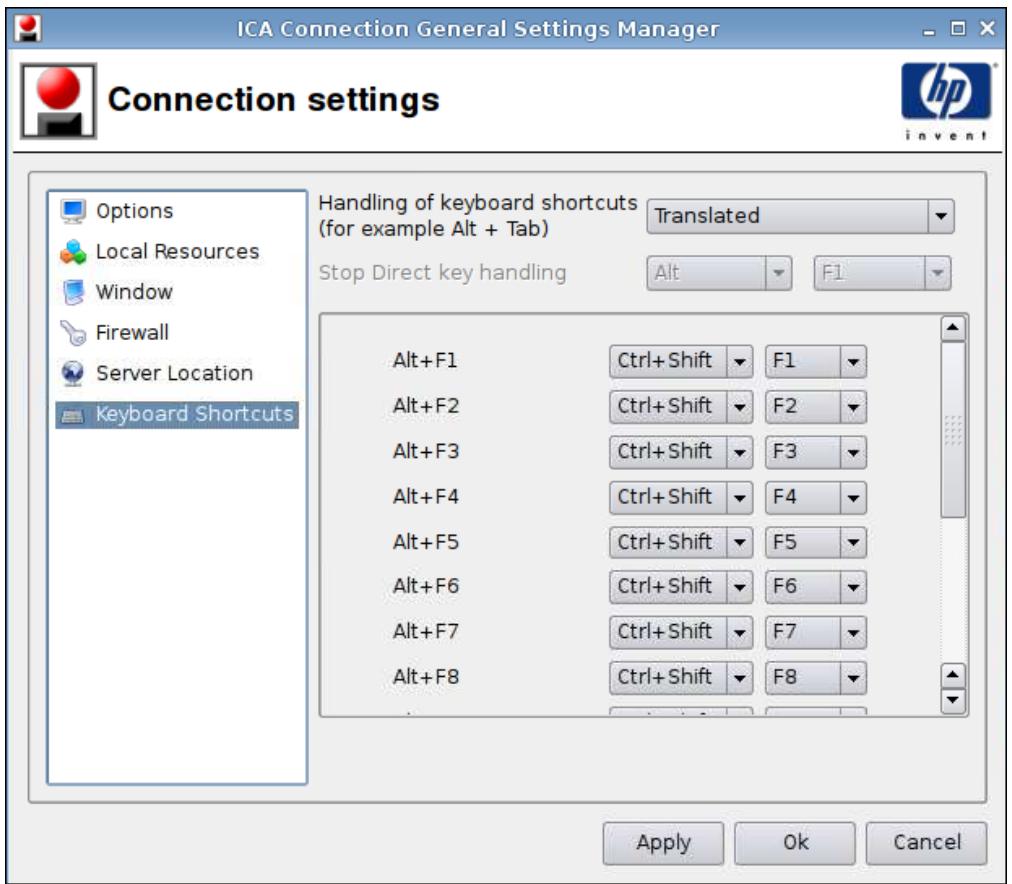Select Keyboard Shortcuts in sidebar
Viewport: 1012px width, 884px height.
(177, 414)
